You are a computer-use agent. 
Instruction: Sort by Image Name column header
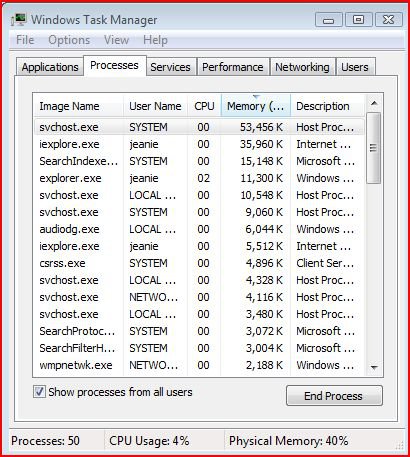point(78,106)
